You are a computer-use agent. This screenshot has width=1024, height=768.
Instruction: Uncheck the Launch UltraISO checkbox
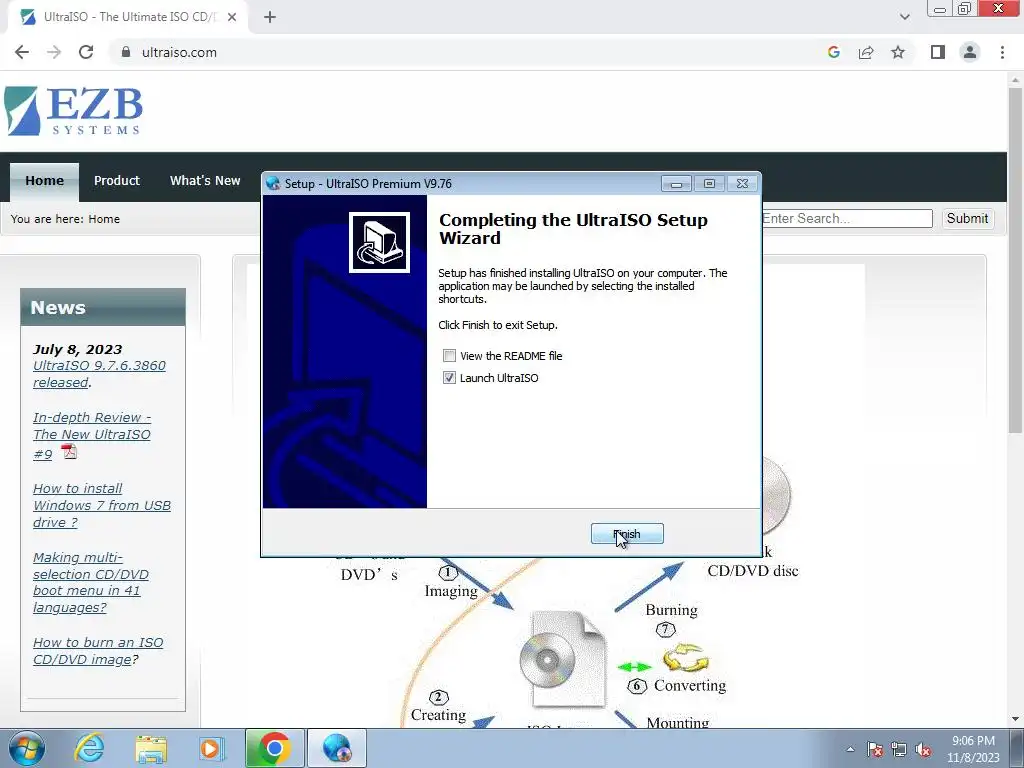tap(449, 377)
